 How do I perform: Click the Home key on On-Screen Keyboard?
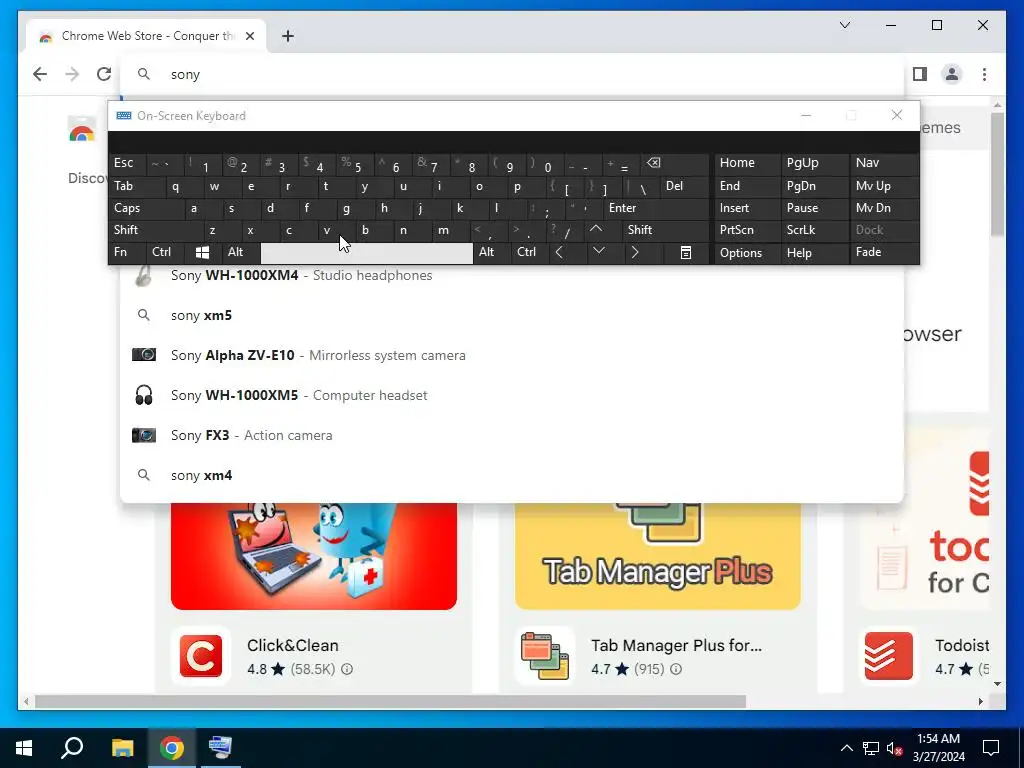point(747,163)
